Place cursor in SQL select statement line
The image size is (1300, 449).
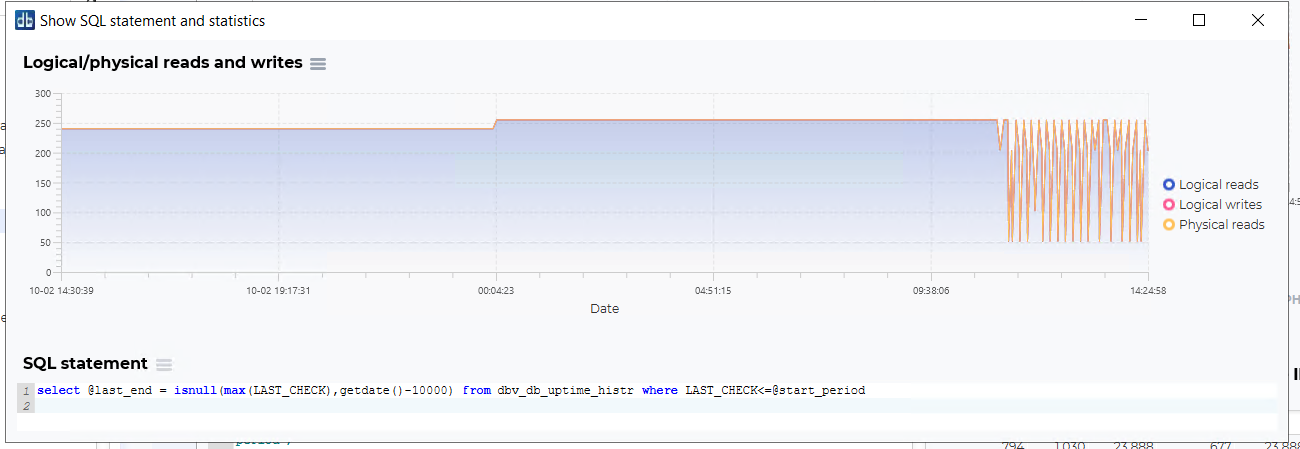point(450,390)
